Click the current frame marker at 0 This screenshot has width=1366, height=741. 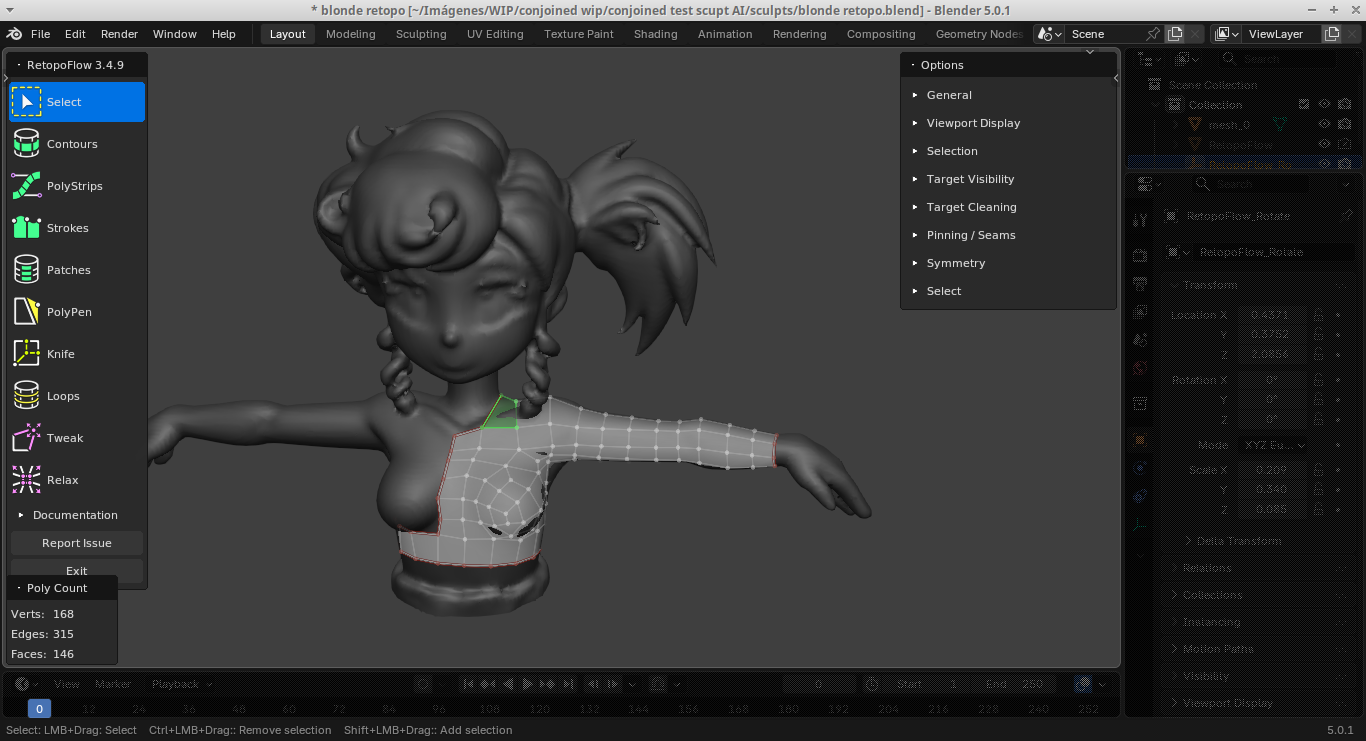point(39,709)
